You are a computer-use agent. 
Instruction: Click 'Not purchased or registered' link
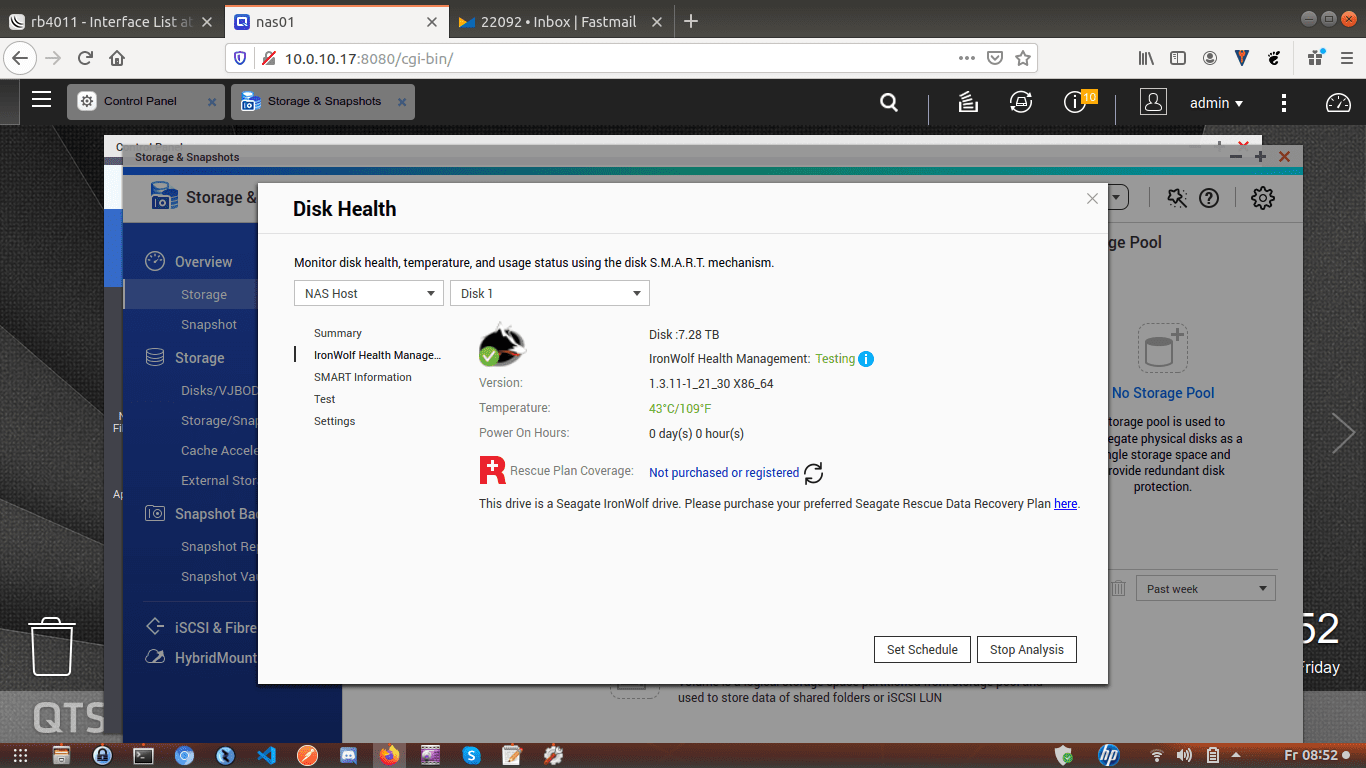pyautogui.click(x=724, y=473)
